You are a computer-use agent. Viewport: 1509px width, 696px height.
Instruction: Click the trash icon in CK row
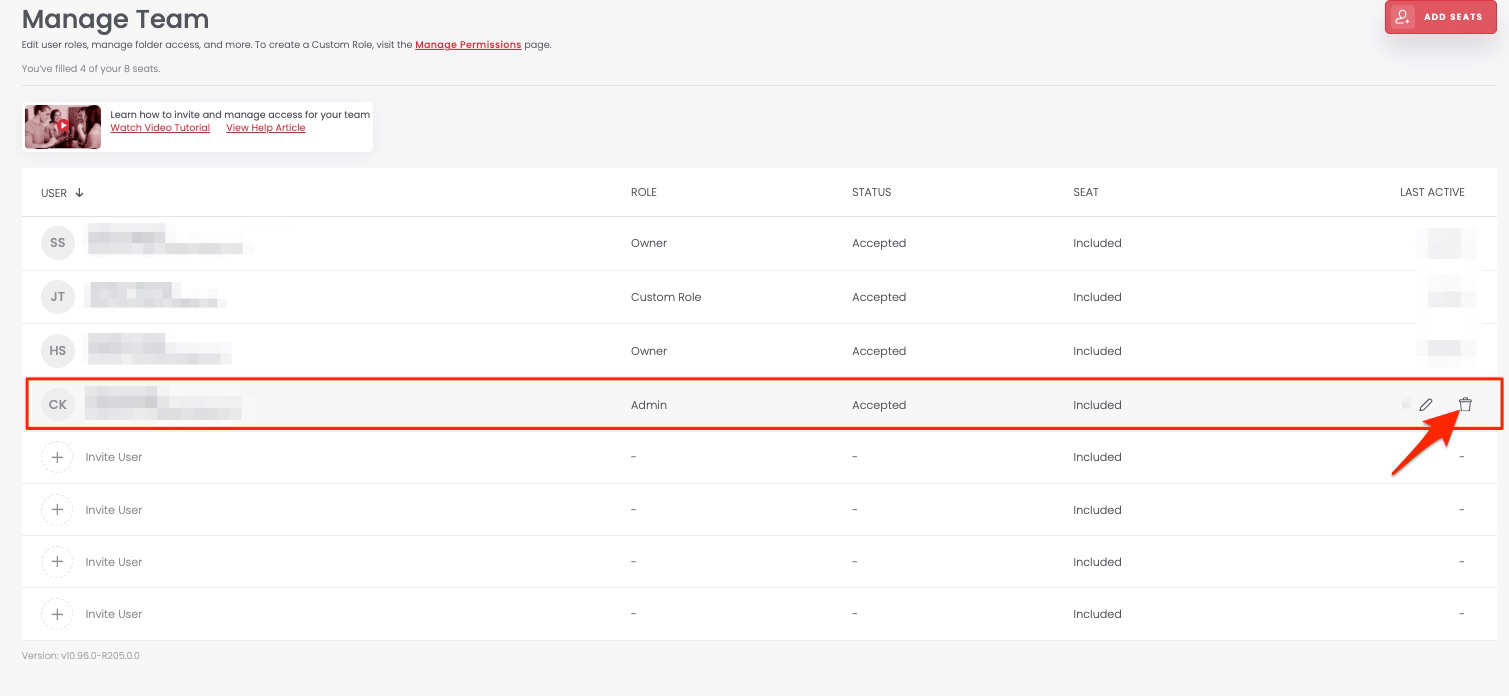1465,405
